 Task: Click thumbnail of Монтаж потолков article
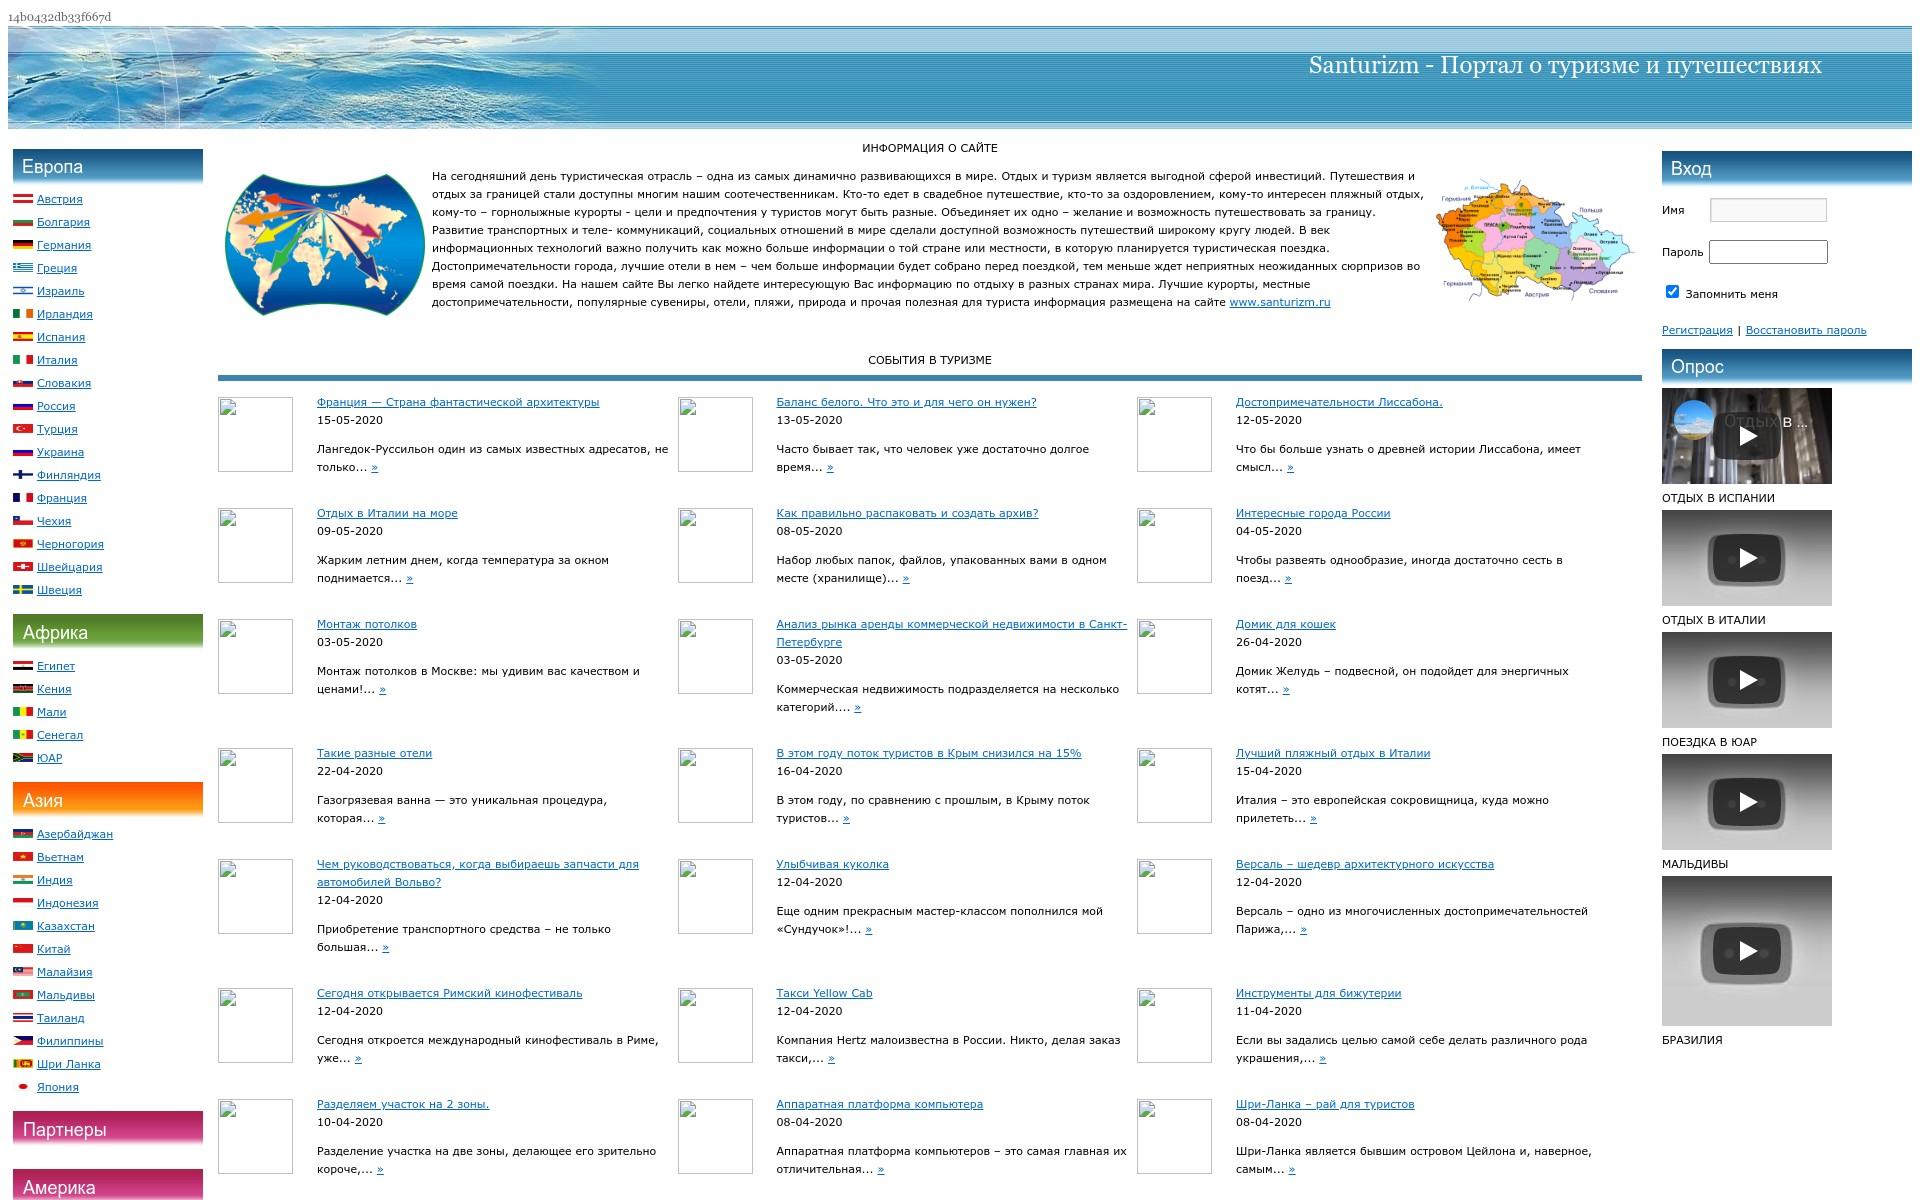pyautogui.click(x=255, y=656)
